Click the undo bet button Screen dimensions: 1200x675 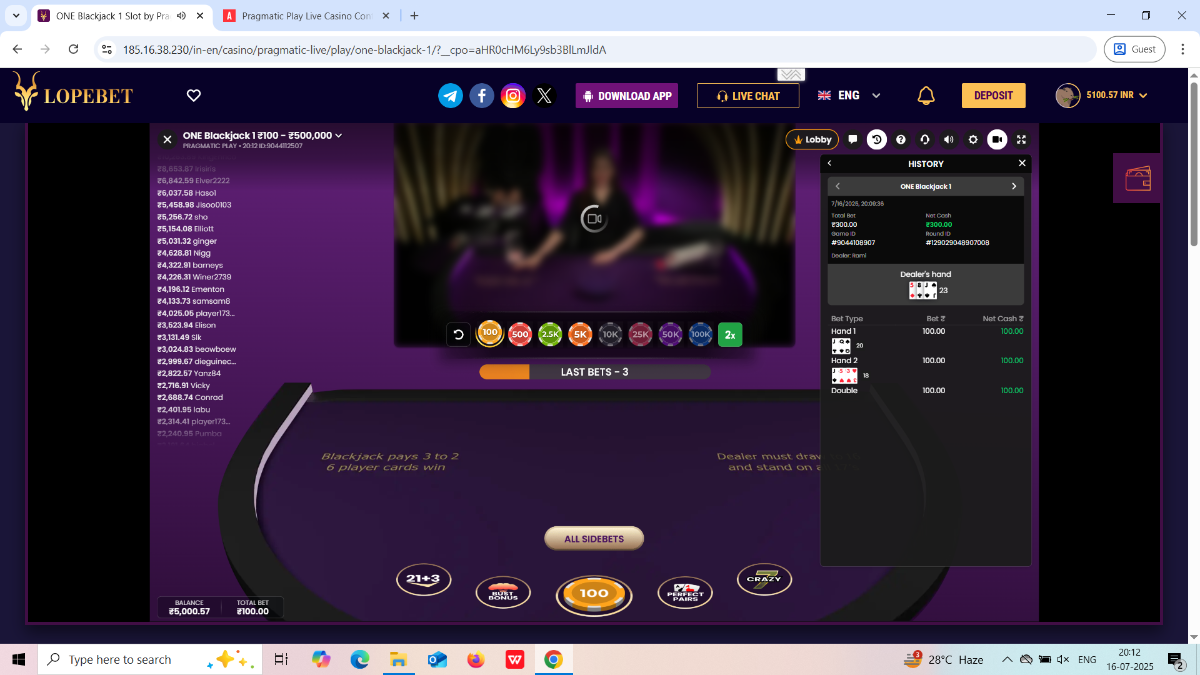click(x=459, y=335)
